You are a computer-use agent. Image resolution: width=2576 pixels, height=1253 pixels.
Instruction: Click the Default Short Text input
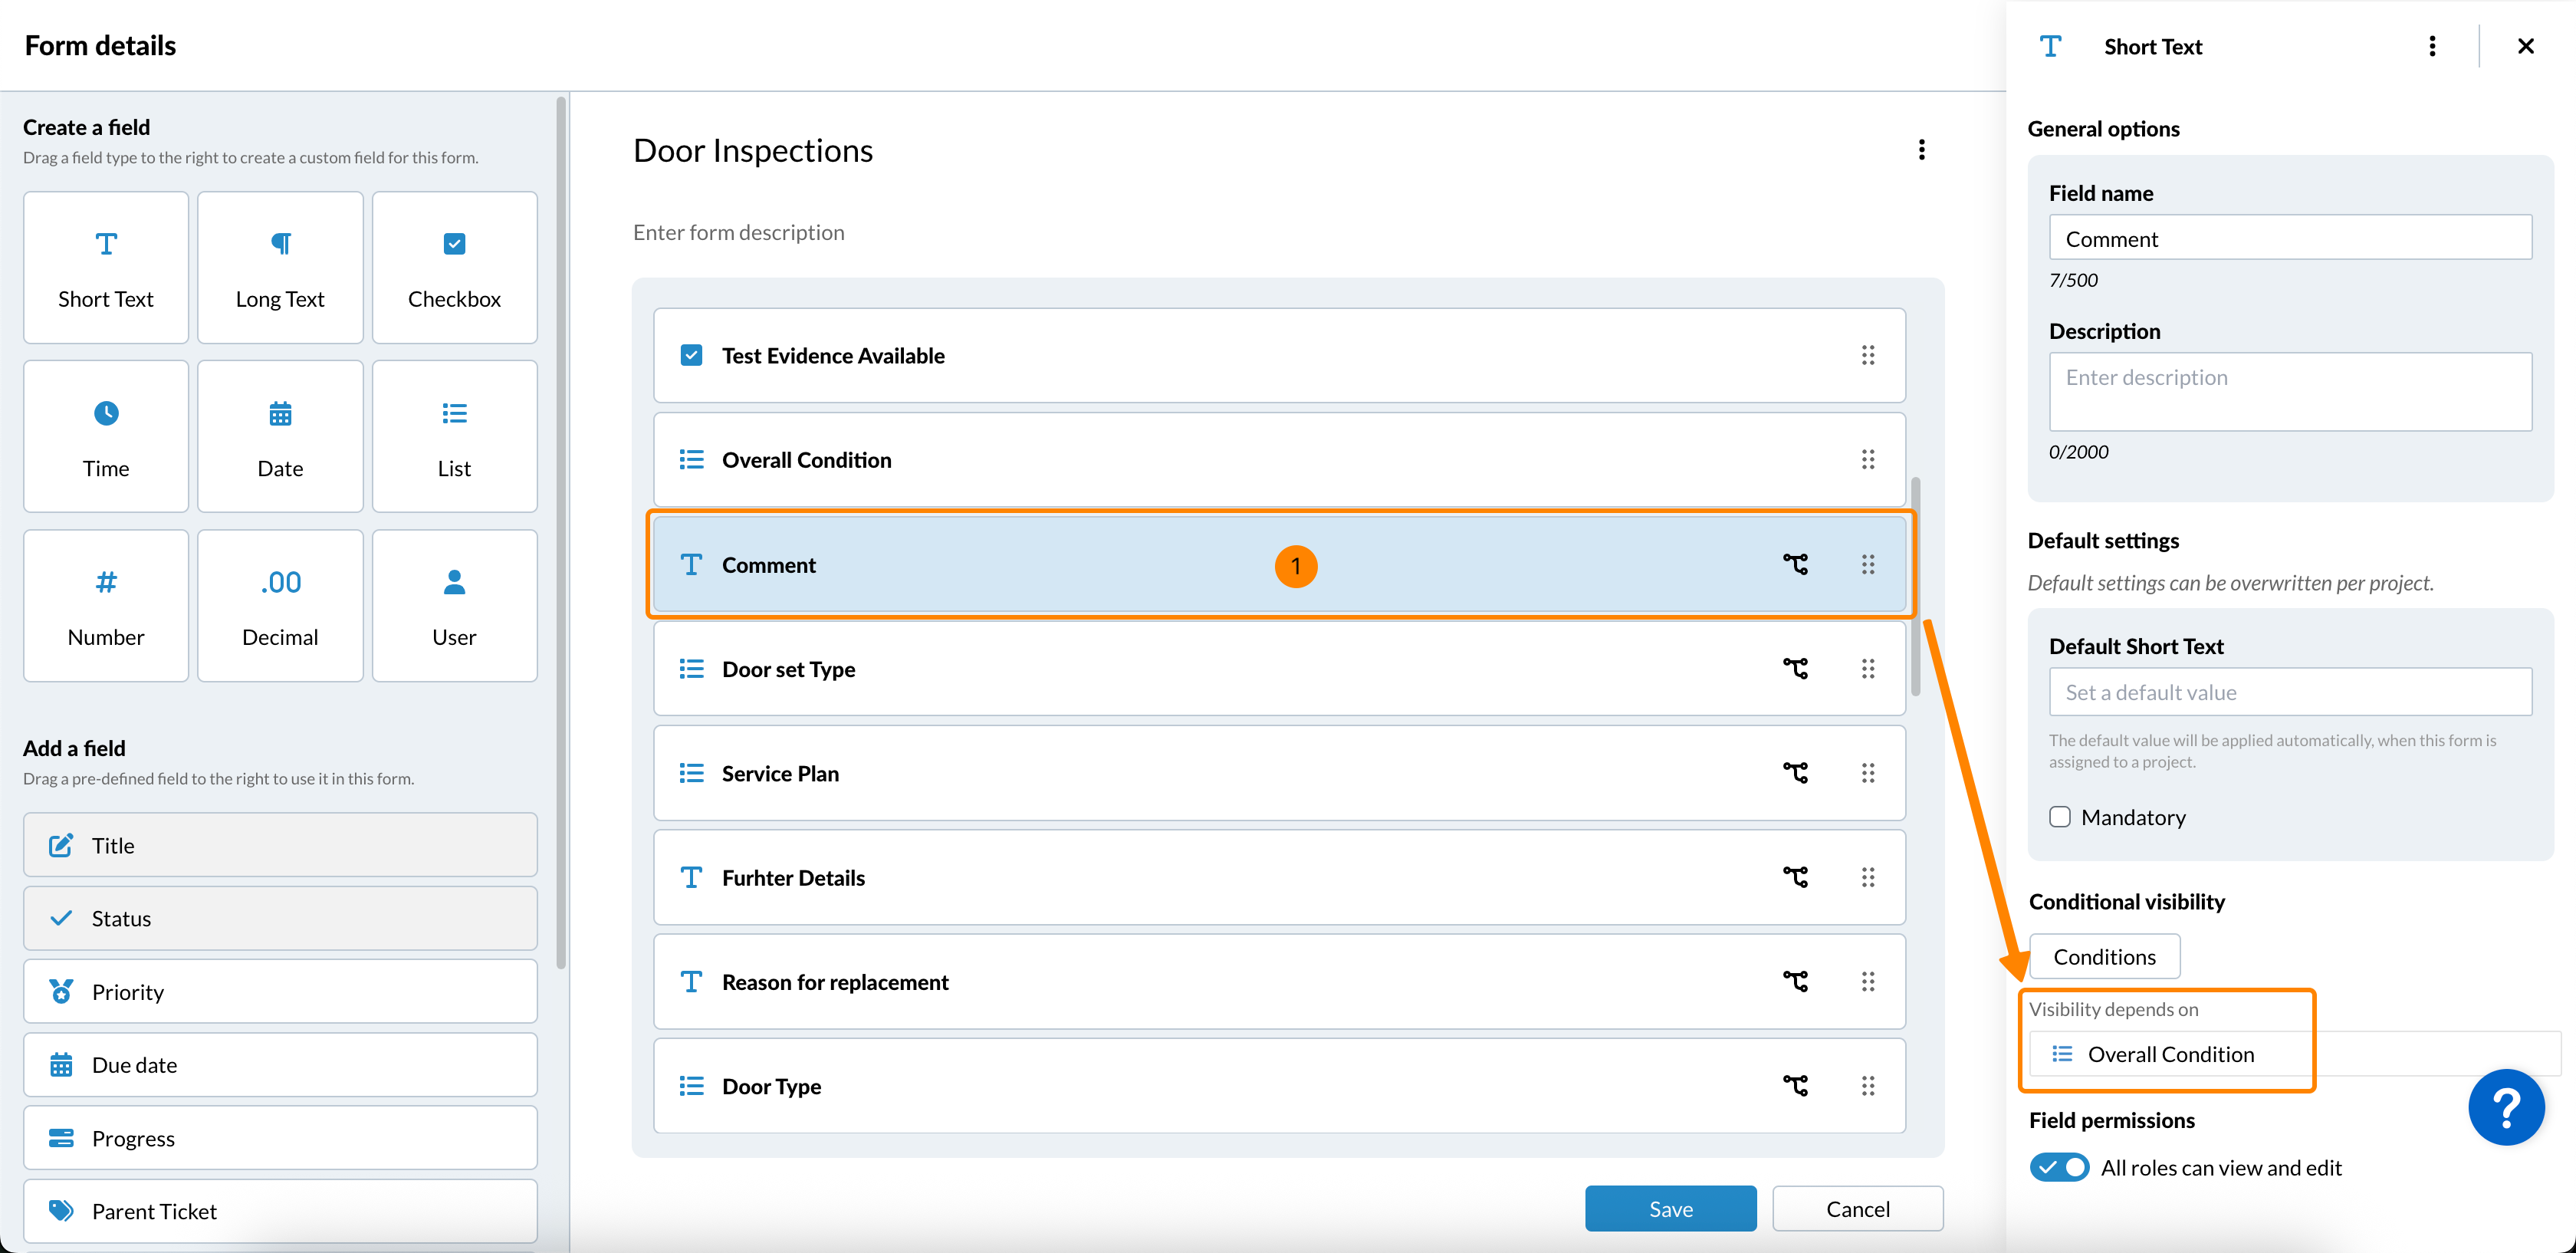point(2289,692)
